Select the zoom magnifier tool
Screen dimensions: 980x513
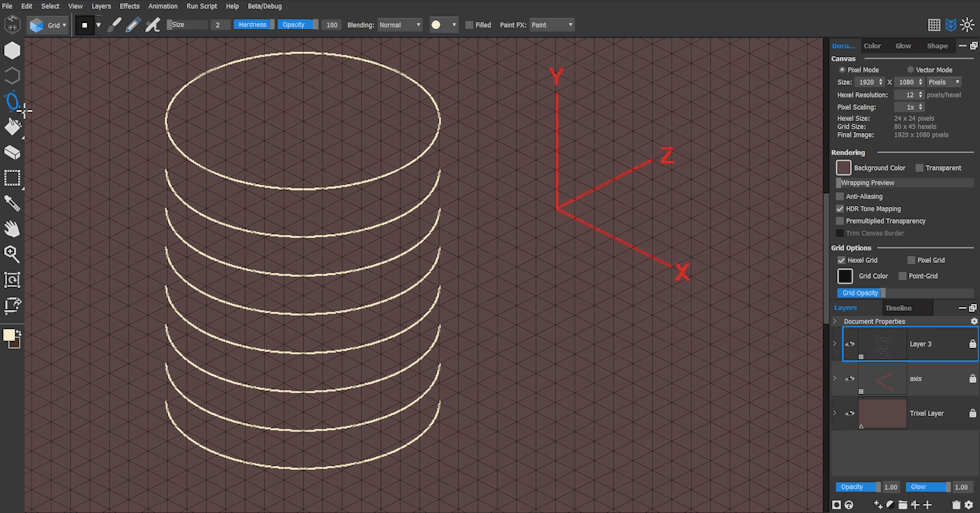click(12, 254)
